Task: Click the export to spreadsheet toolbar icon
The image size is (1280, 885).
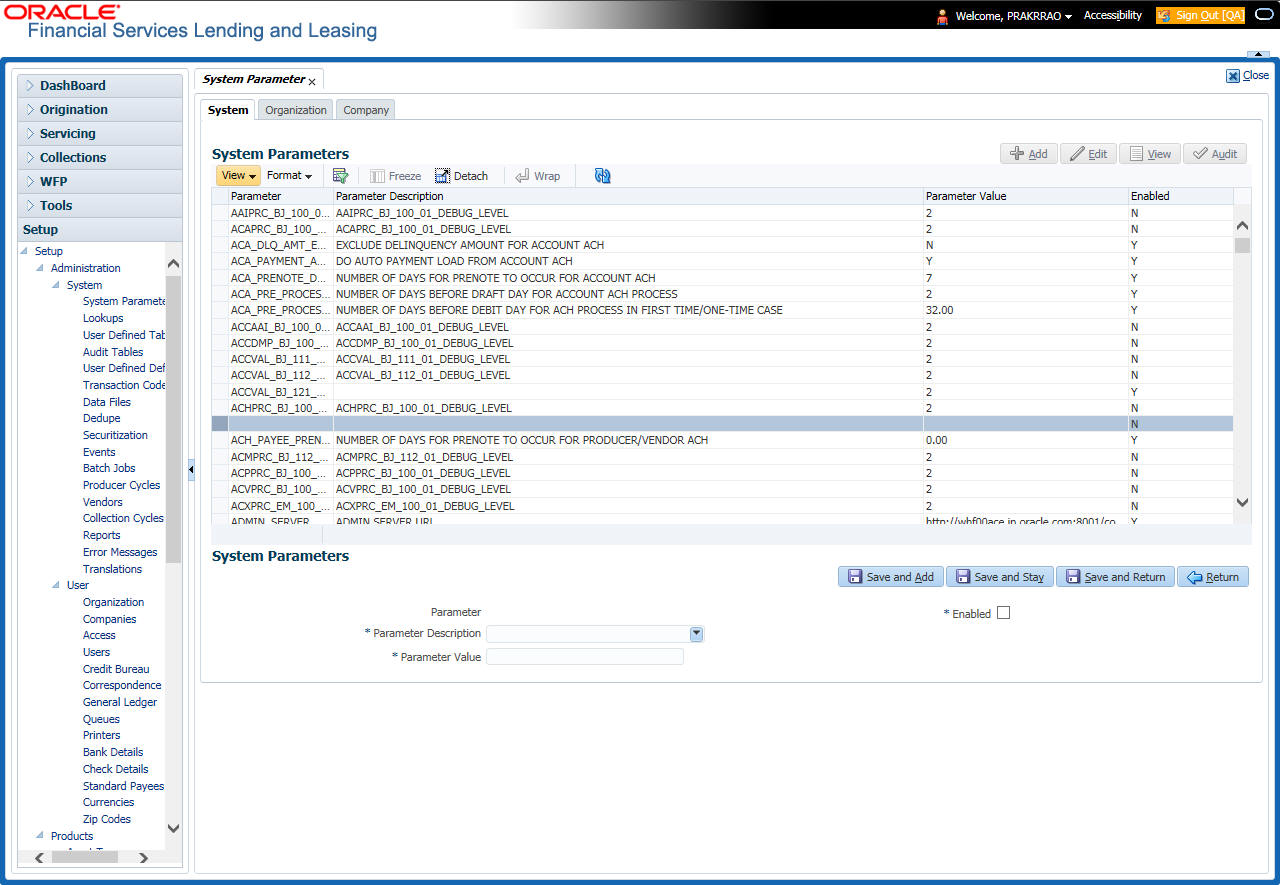Action: pos(340,176)
